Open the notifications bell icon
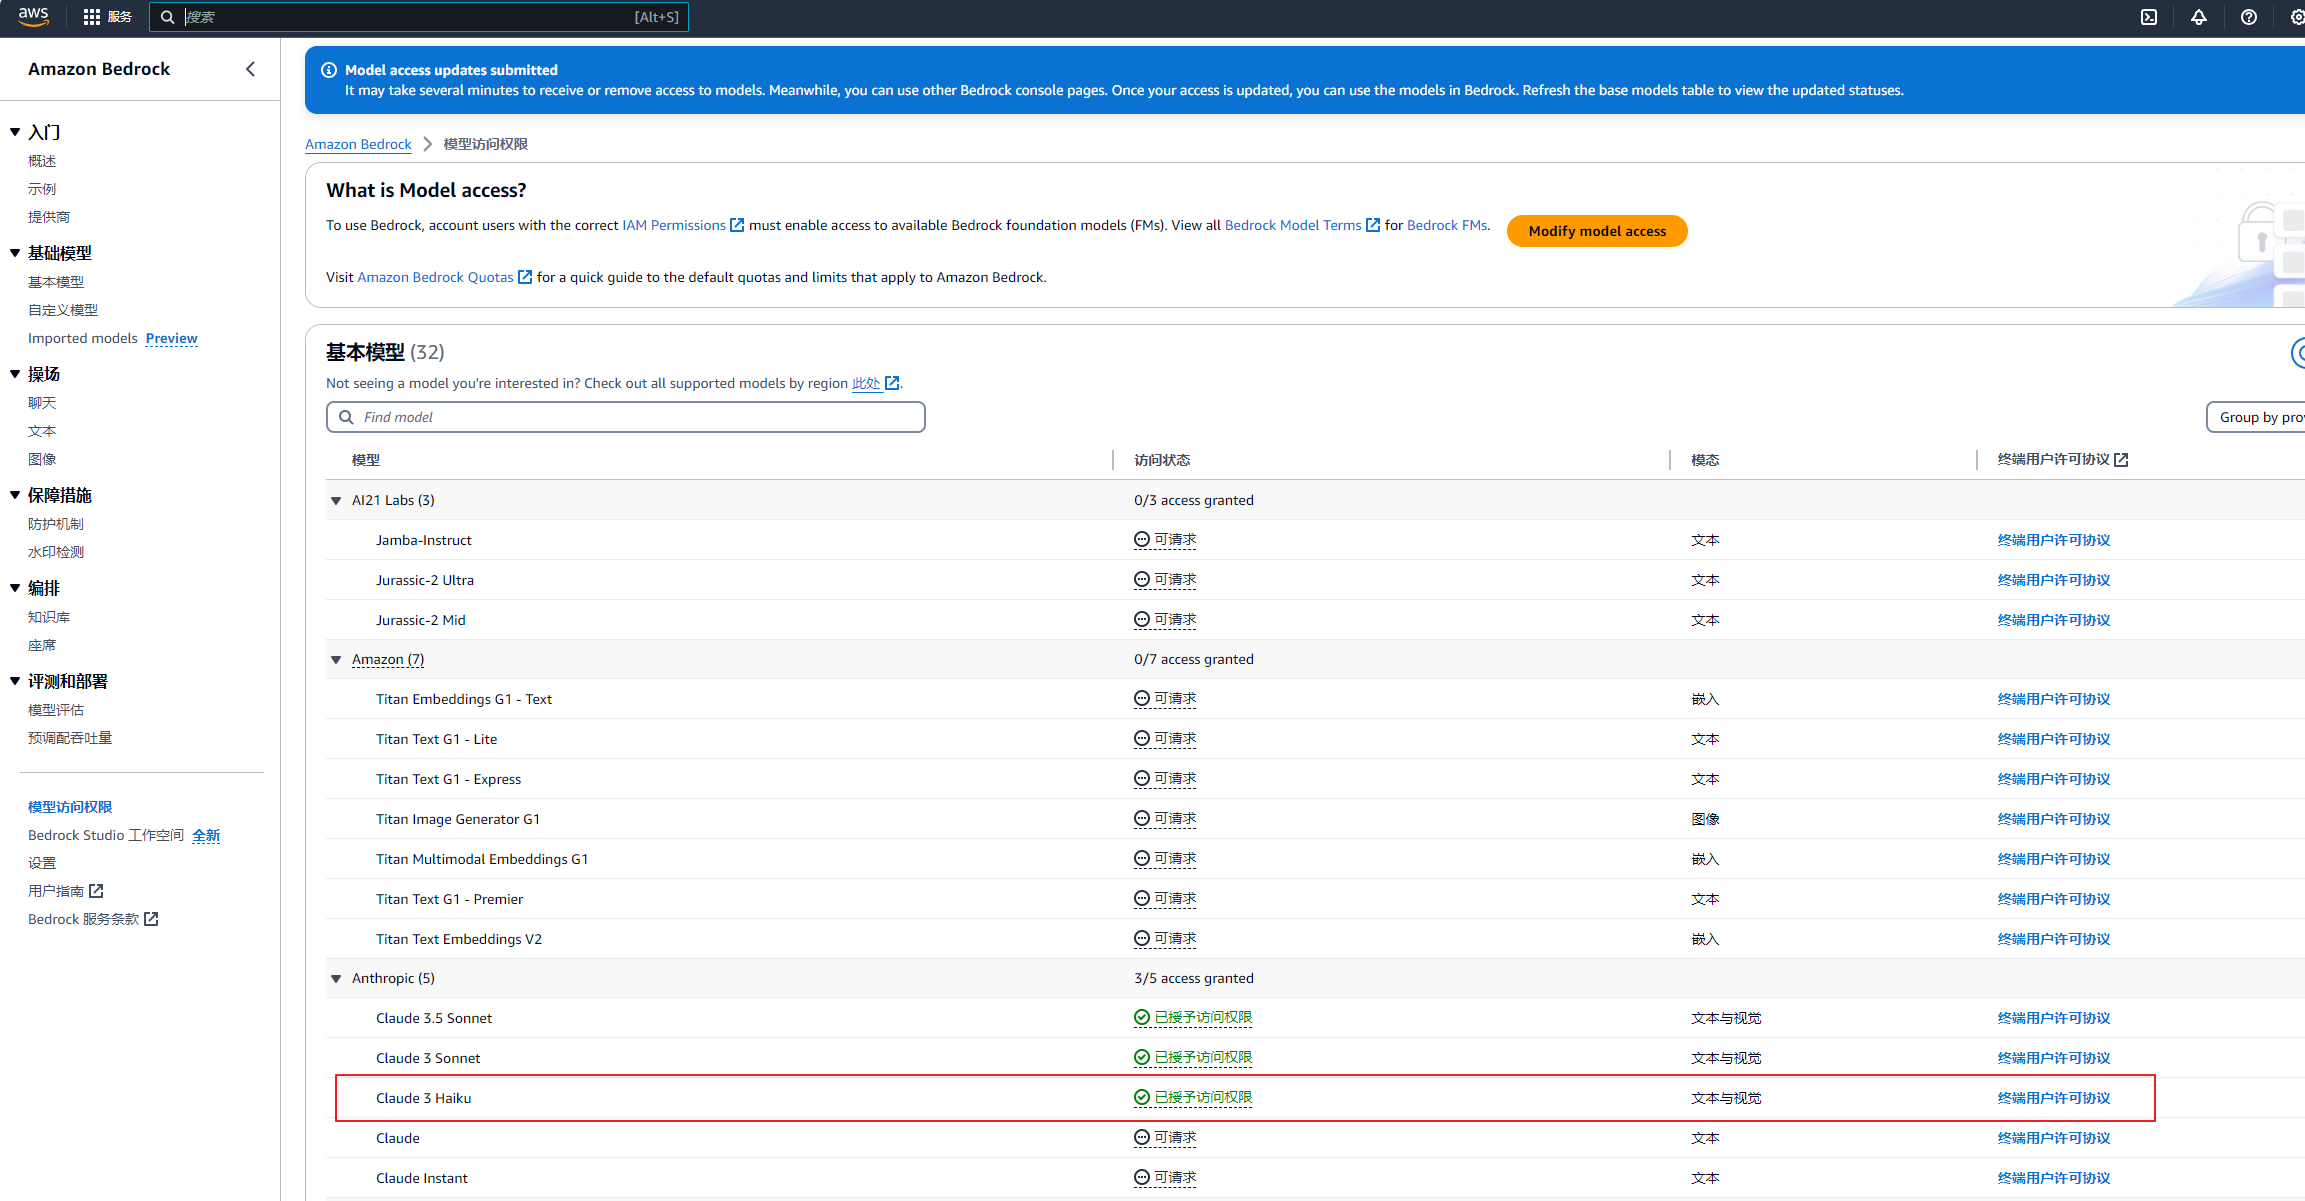 (x=2198, y=17)
